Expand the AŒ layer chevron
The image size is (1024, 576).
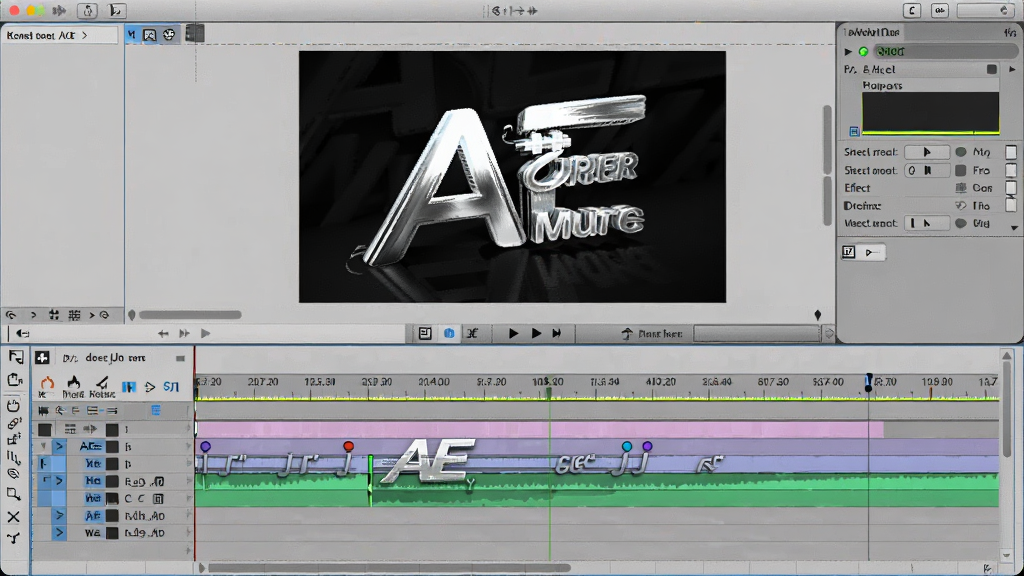coord(59,447)
